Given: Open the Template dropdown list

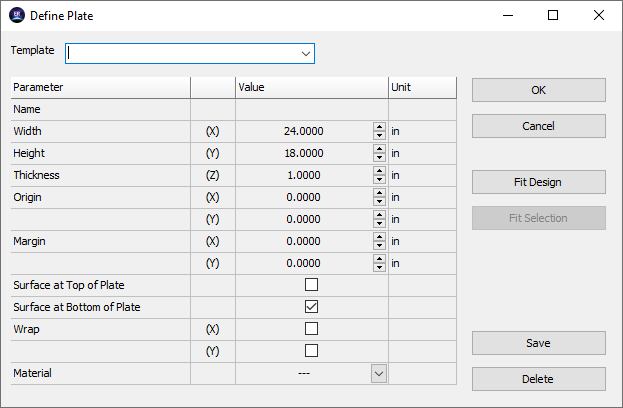Looking at the screenshot, I should (x=305, y=53).
